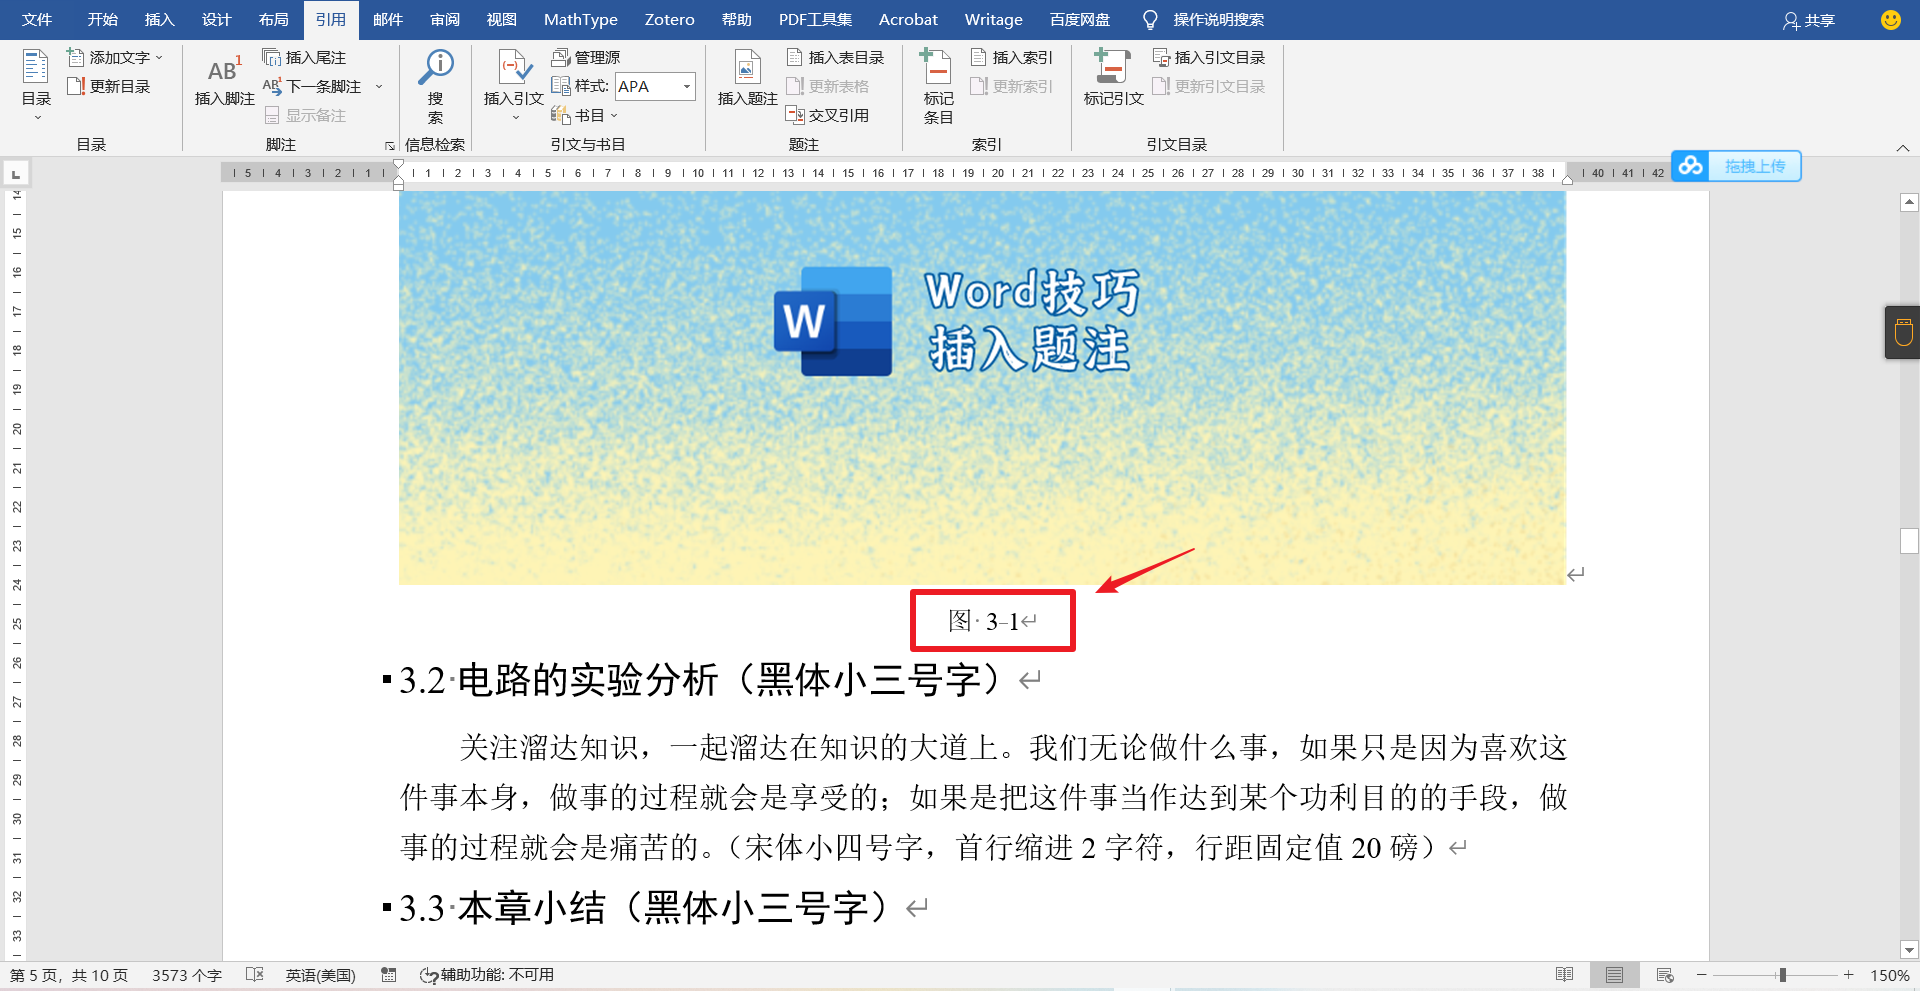Click 添加文字 in the 目录 group
The width and height of the screenshot is (1920, 991).
coord(114,58)
